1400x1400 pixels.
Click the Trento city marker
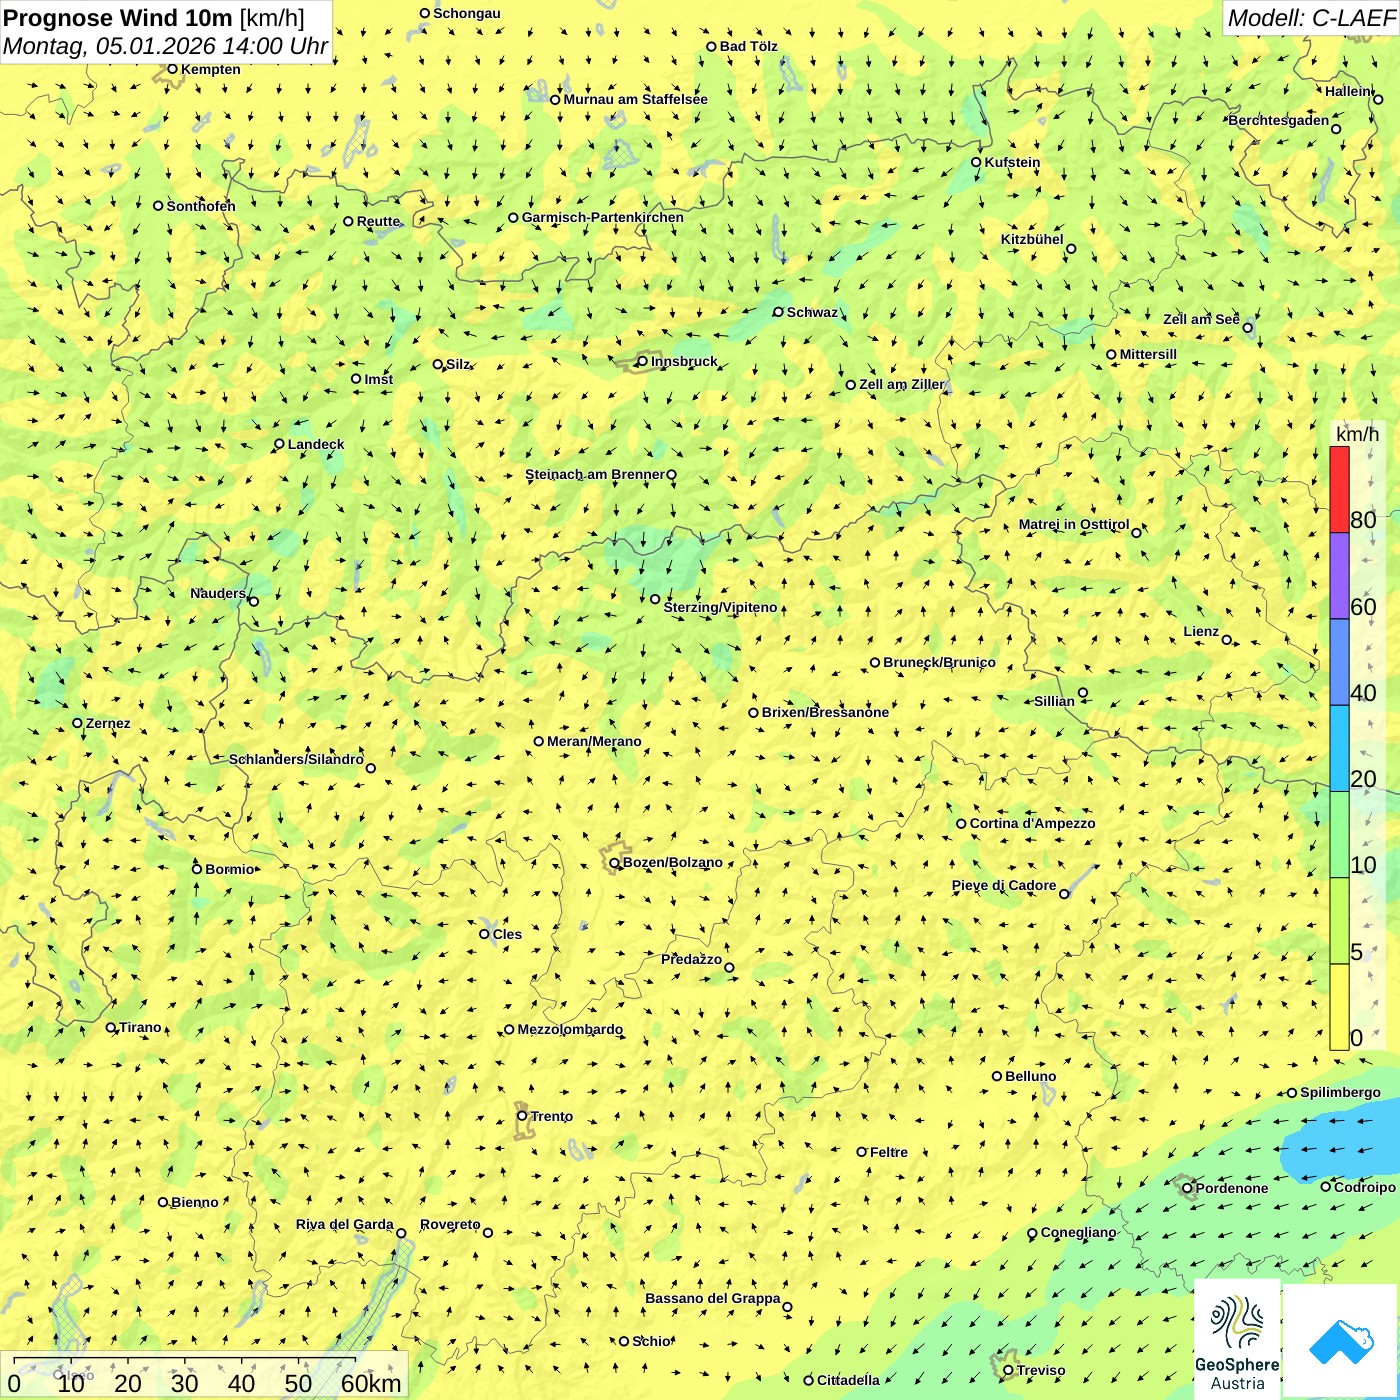(x=522, y=1116)
